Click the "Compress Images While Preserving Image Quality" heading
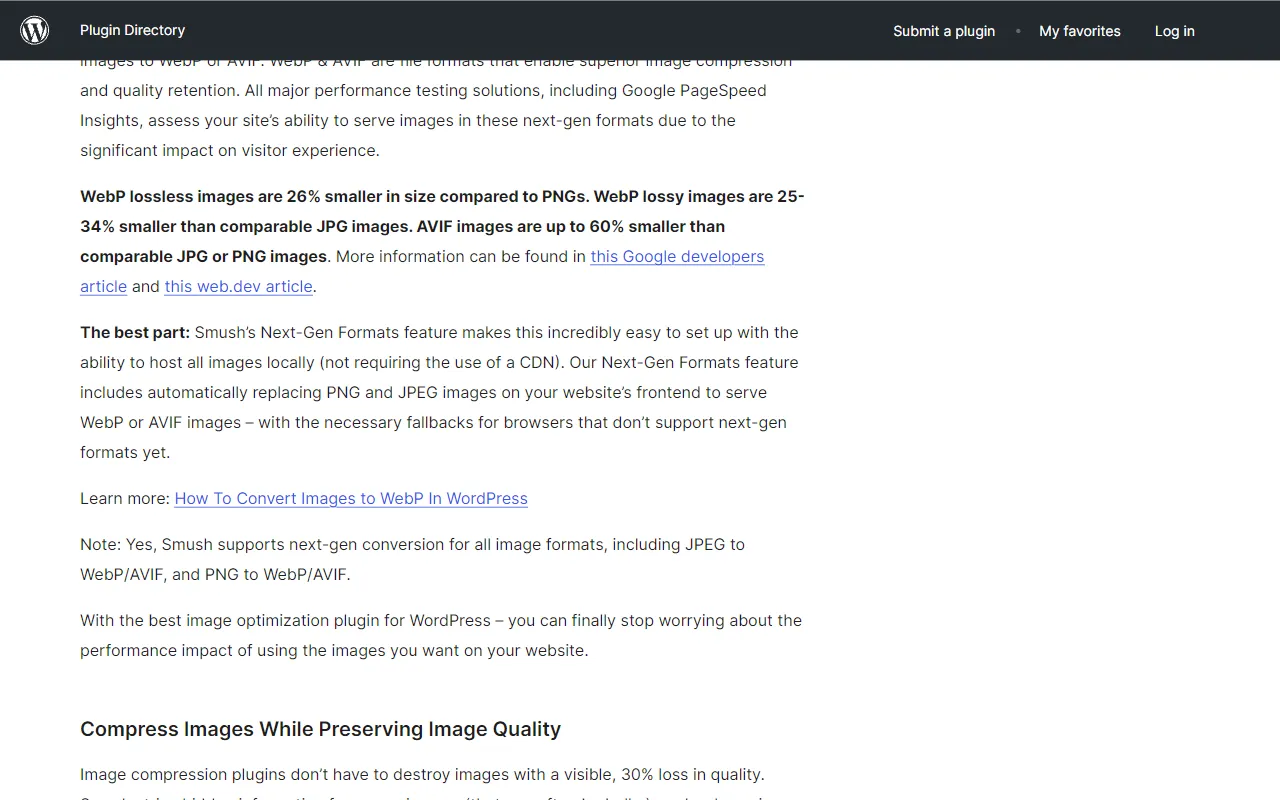Image resolution: width=1280 pixels, height=800 pixels. (320, 729)
